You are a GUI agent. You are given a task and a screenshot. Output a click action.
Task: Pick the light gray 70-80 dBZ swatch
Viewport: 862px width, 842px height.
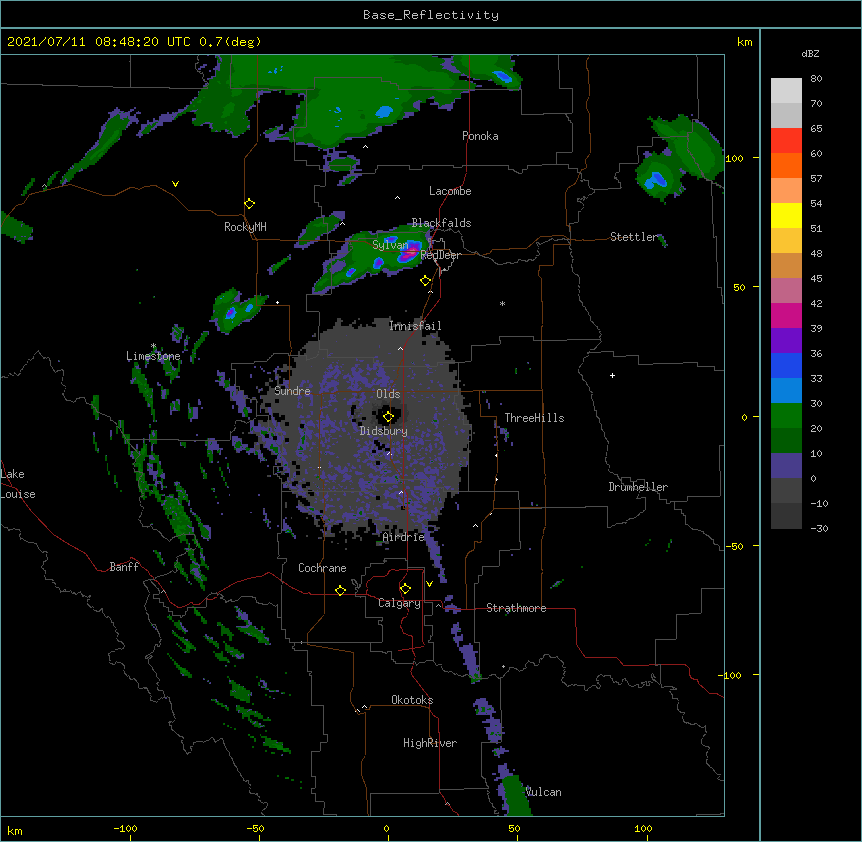[786, 91]
